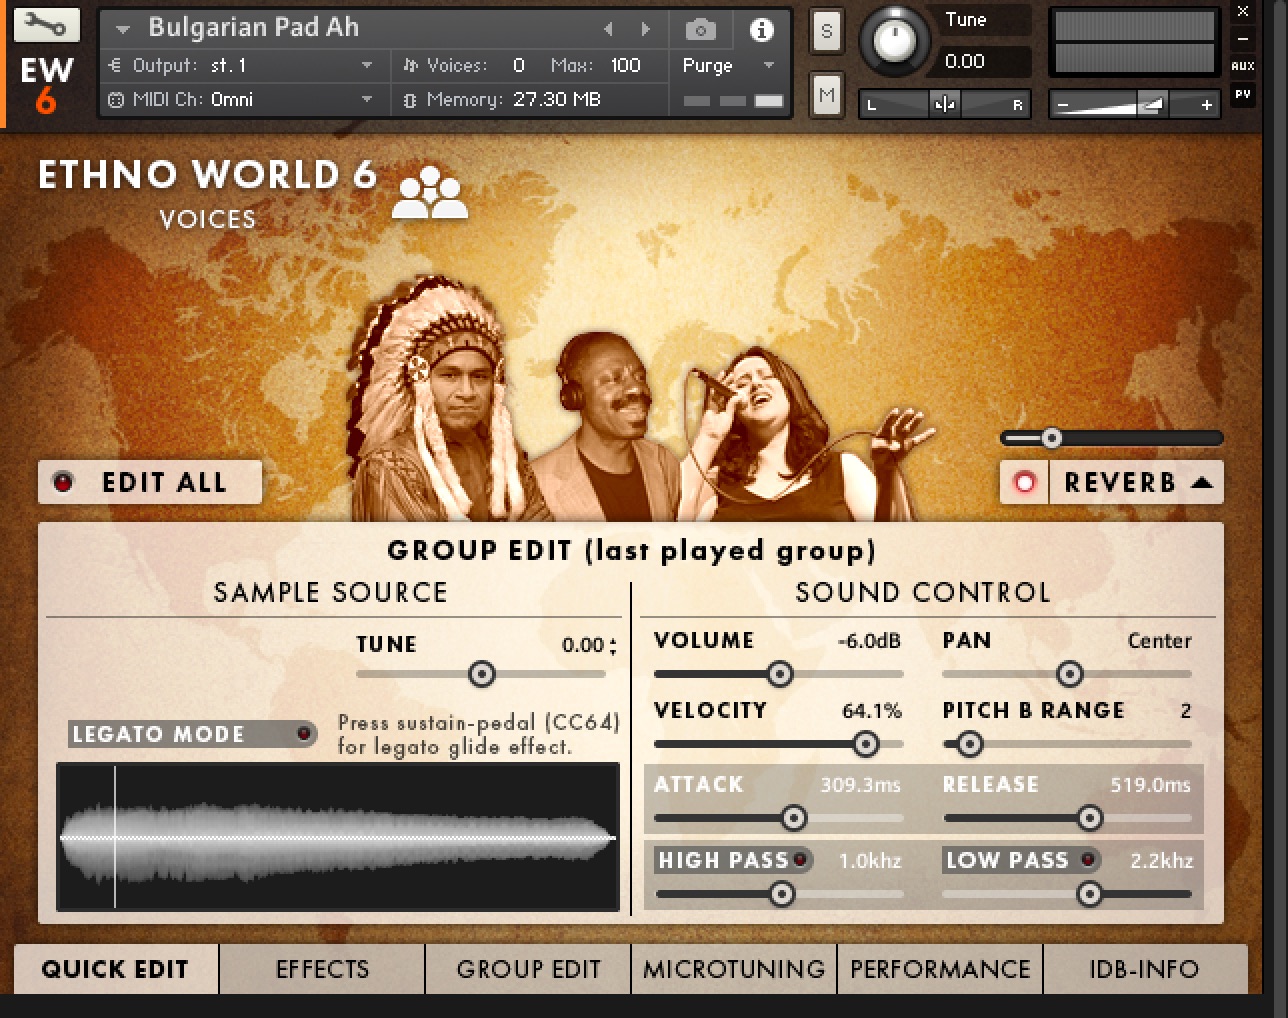The width and height of the screenshot is (1288, 1018).
Task: Click the Sample Source Tune slider
Action: (x=481, y=674)
